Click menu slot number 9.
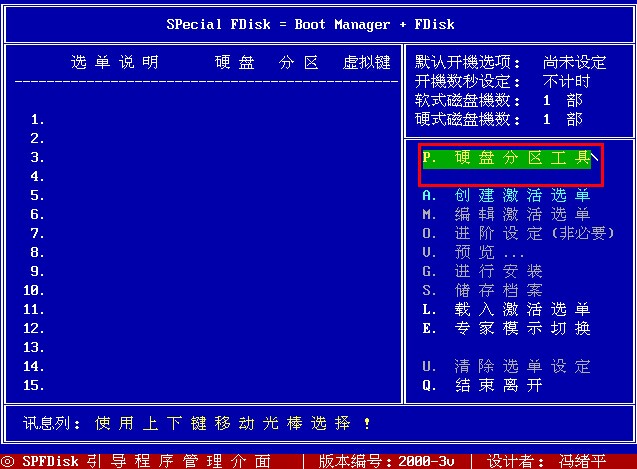The width and height of the screenshot is (637, 469). tap(37, 271)
